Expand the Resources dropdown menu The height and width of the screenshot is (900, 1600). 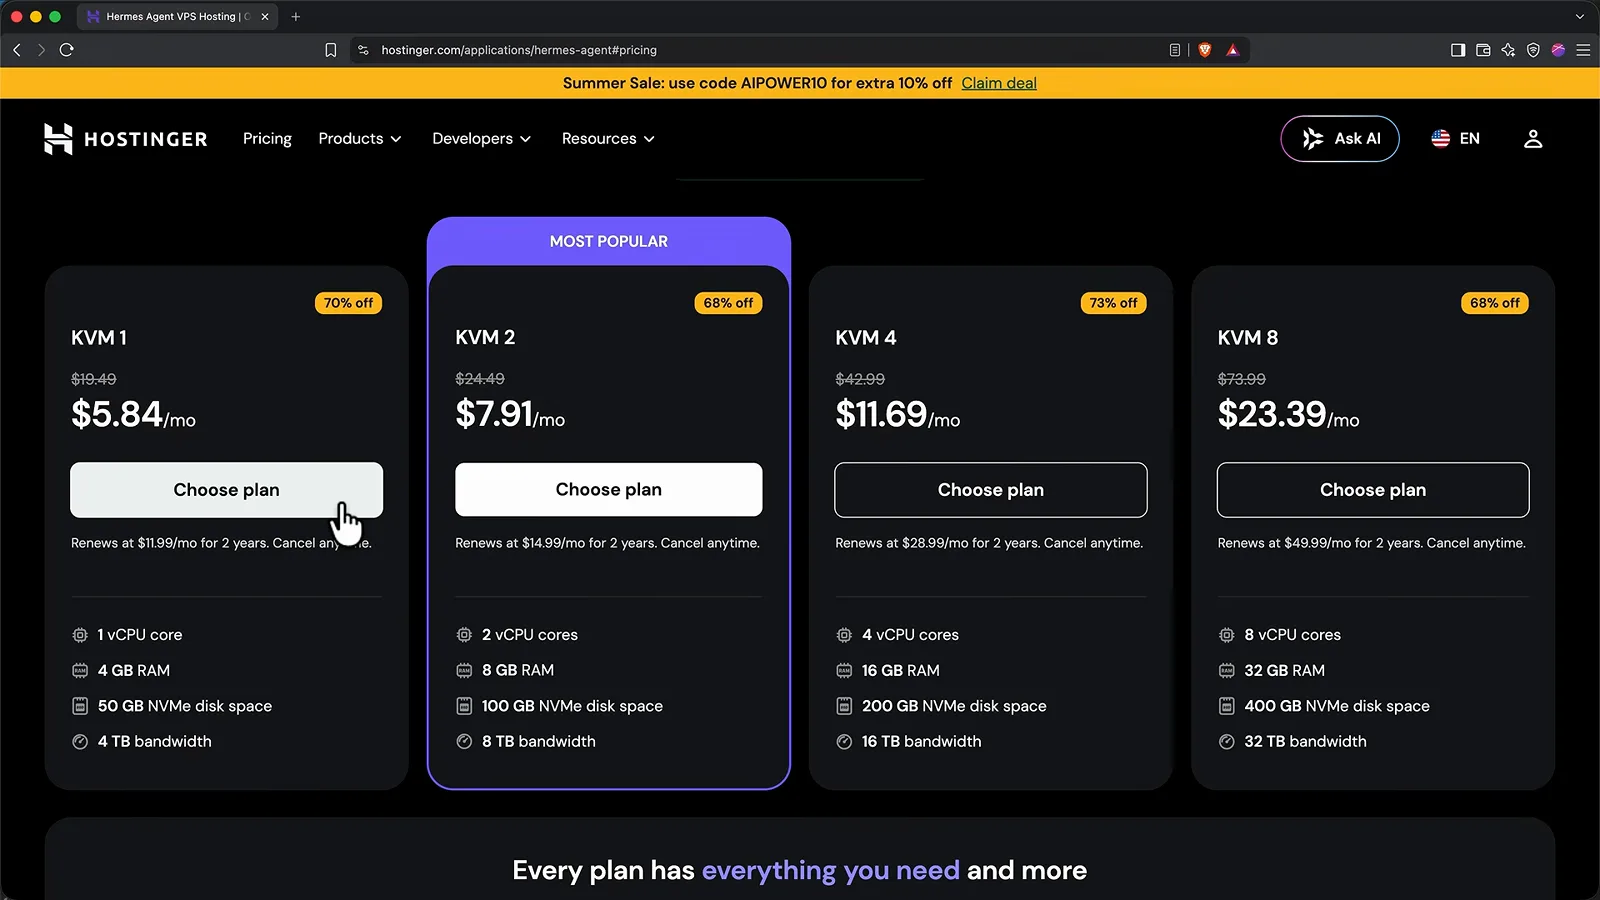[608, 139]
